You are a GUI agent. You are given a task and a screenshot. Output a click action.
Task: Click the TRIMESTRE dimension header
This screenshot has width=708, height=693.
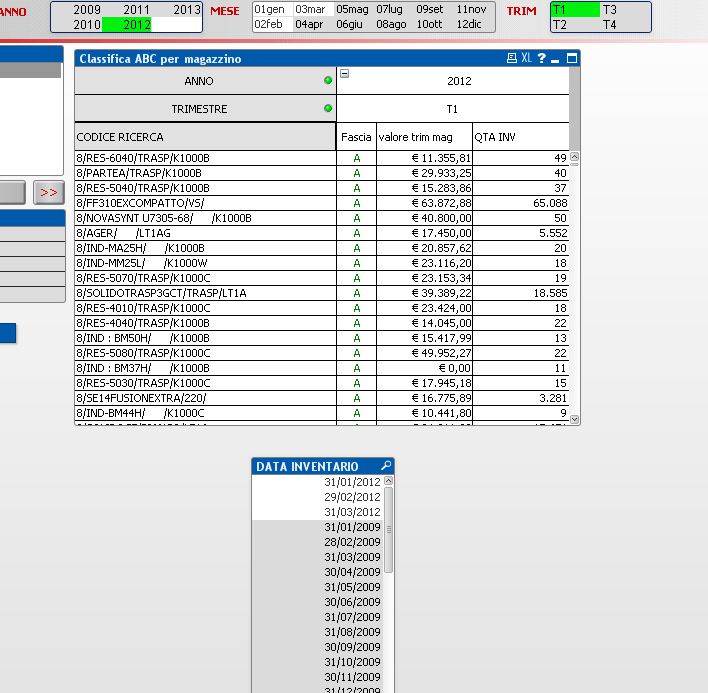click(198, 108)
